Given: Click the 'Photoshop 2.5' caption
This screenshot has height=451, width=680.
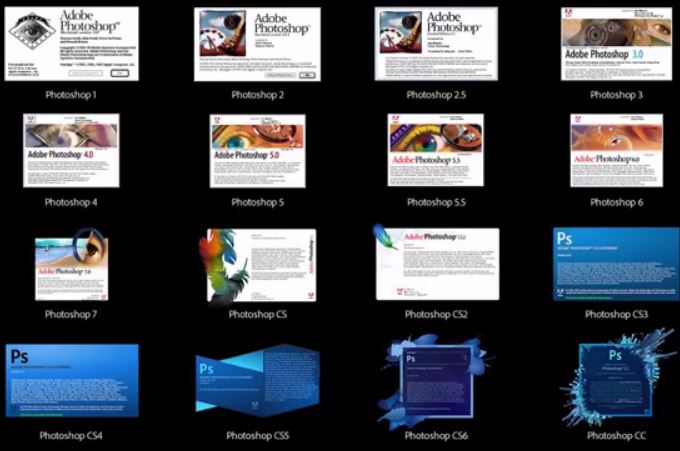Looking at the screenshot, I should tap(436, 95).
